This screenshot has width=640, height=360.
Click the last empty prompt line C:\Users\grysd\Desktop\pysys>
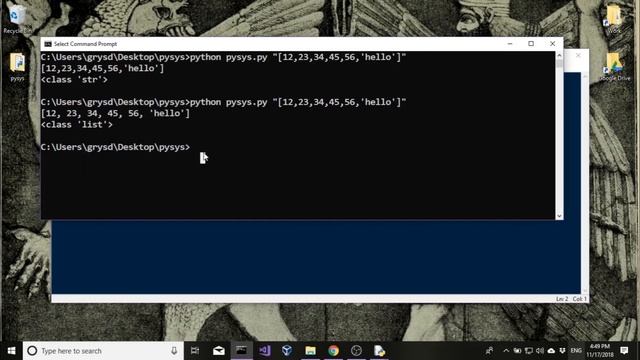coord(116,147)
